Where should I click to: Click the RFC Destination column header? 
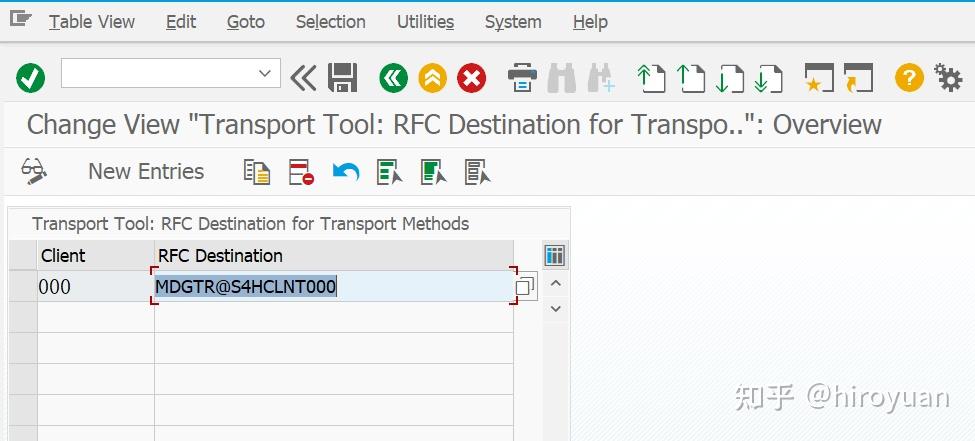[x=334, y=256]
